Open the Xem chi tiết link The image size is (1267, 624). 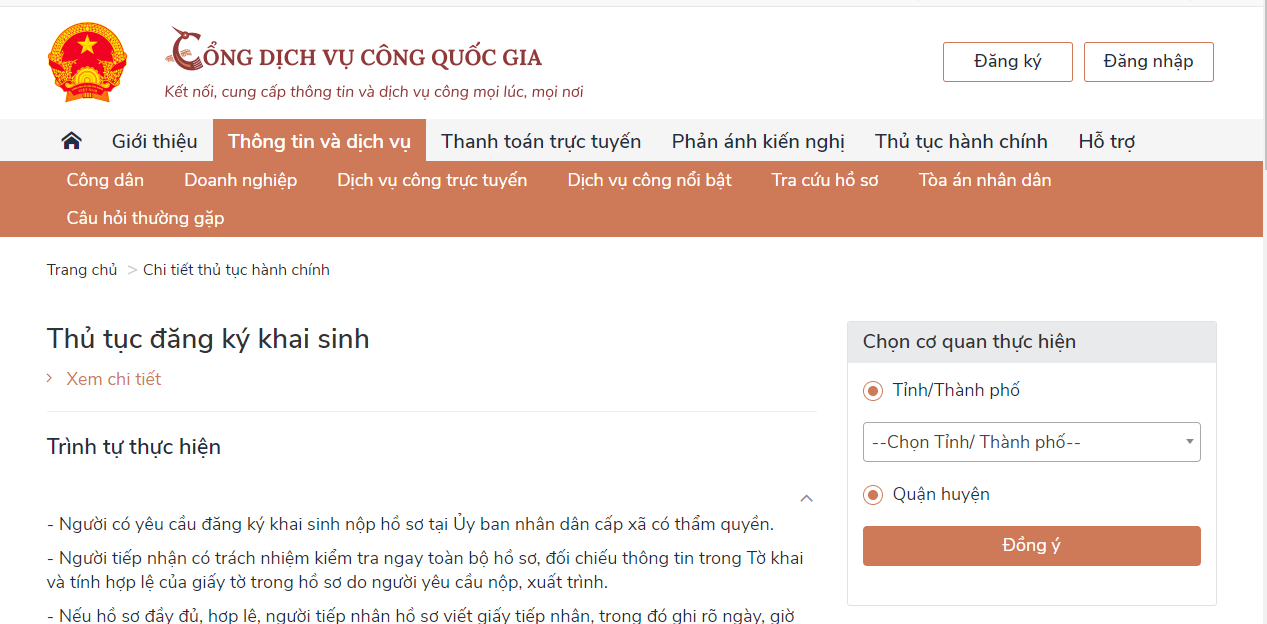113,379
